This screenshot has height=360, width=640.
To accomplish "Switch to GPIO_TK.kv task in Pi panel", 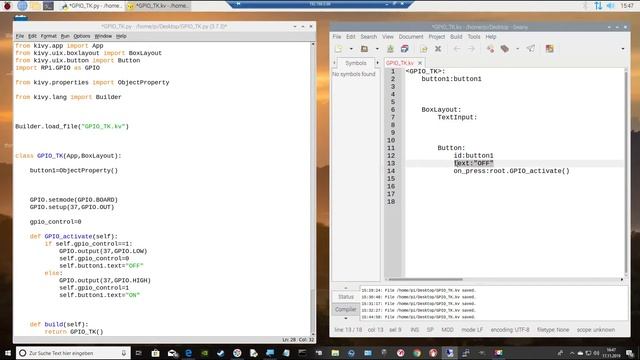I will point(158,6).
